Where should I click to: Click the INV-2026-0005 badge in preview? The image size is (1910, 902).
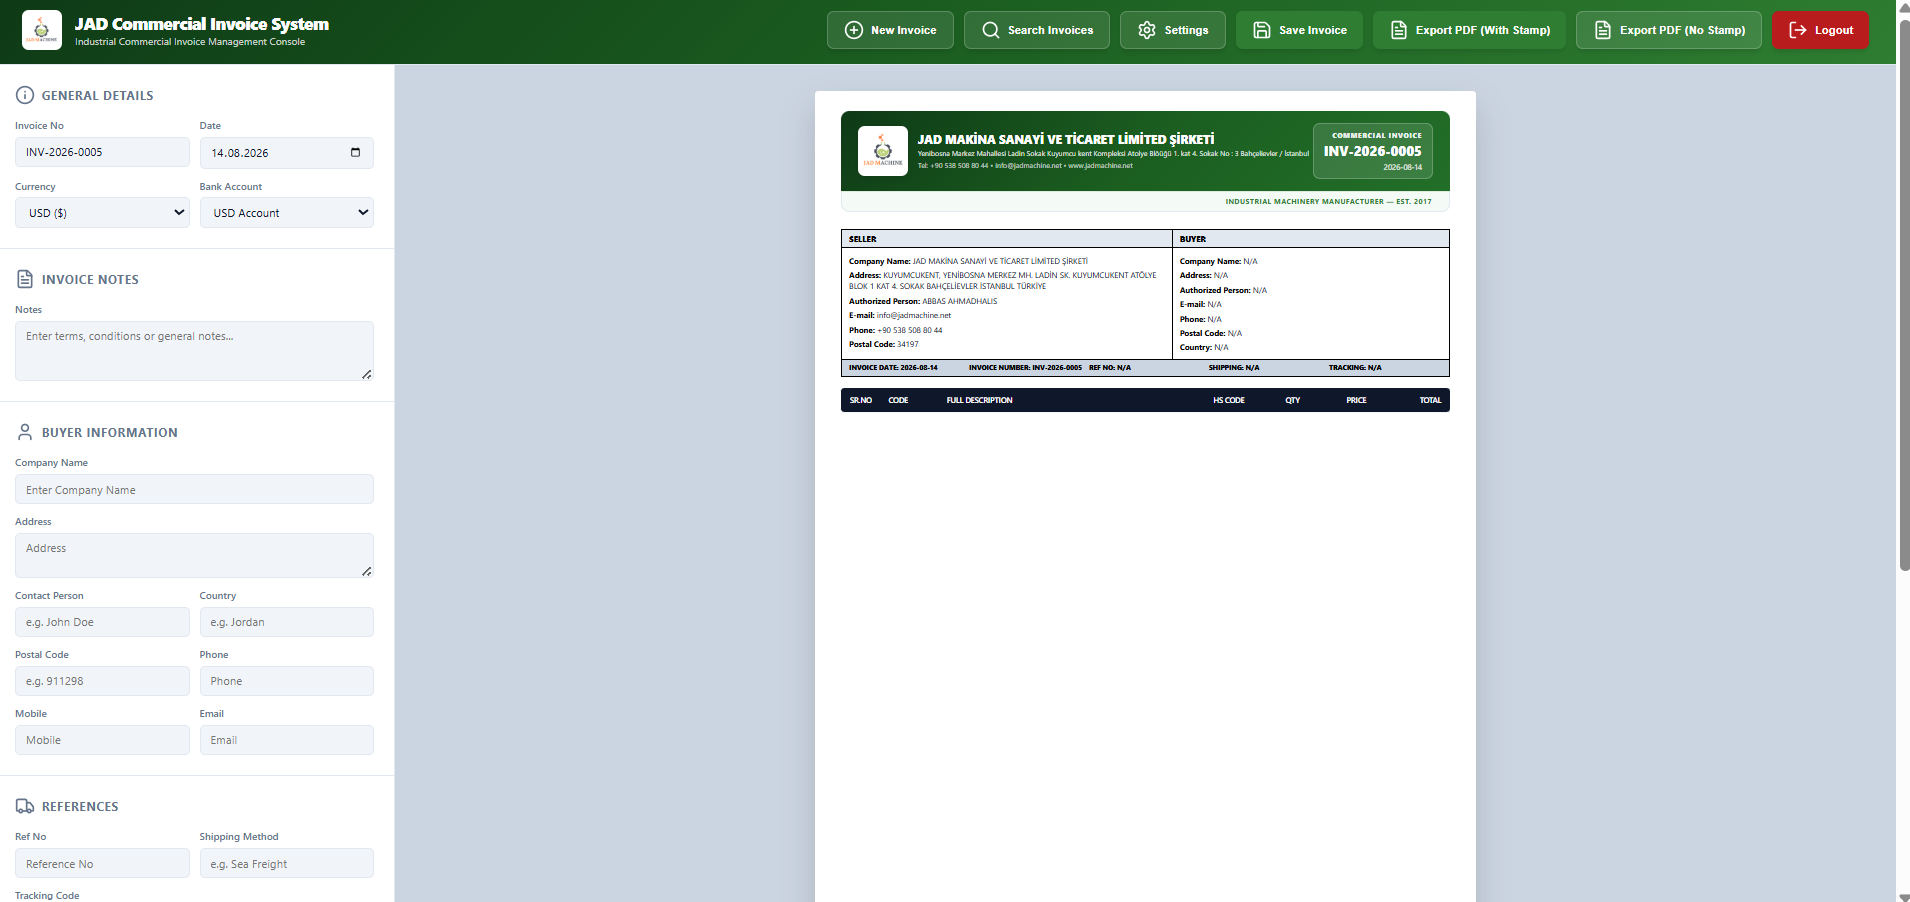pyautogui.click(x=1373, y=151)
